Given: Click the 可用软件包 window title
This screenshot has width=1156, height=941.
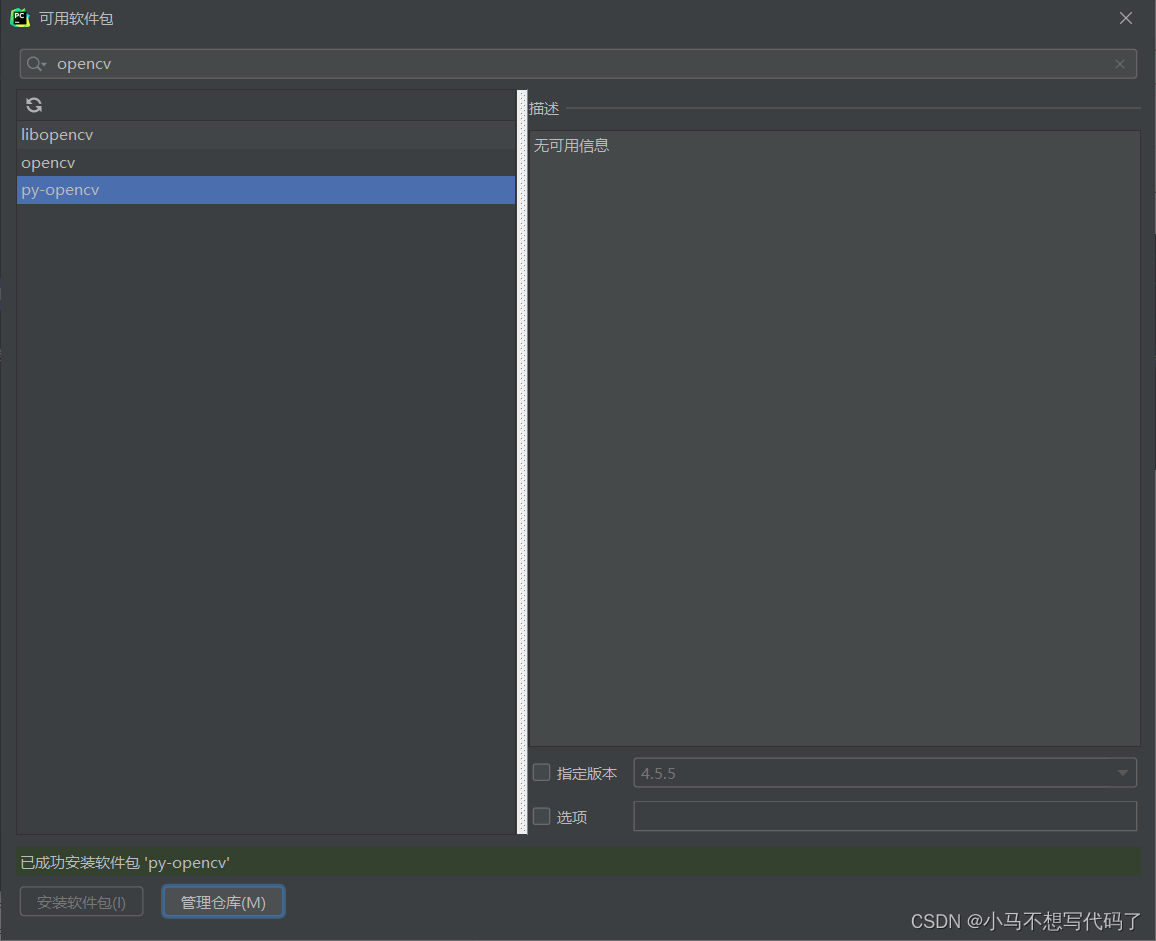Looking at the screenshot, I should tap(76, 18).
